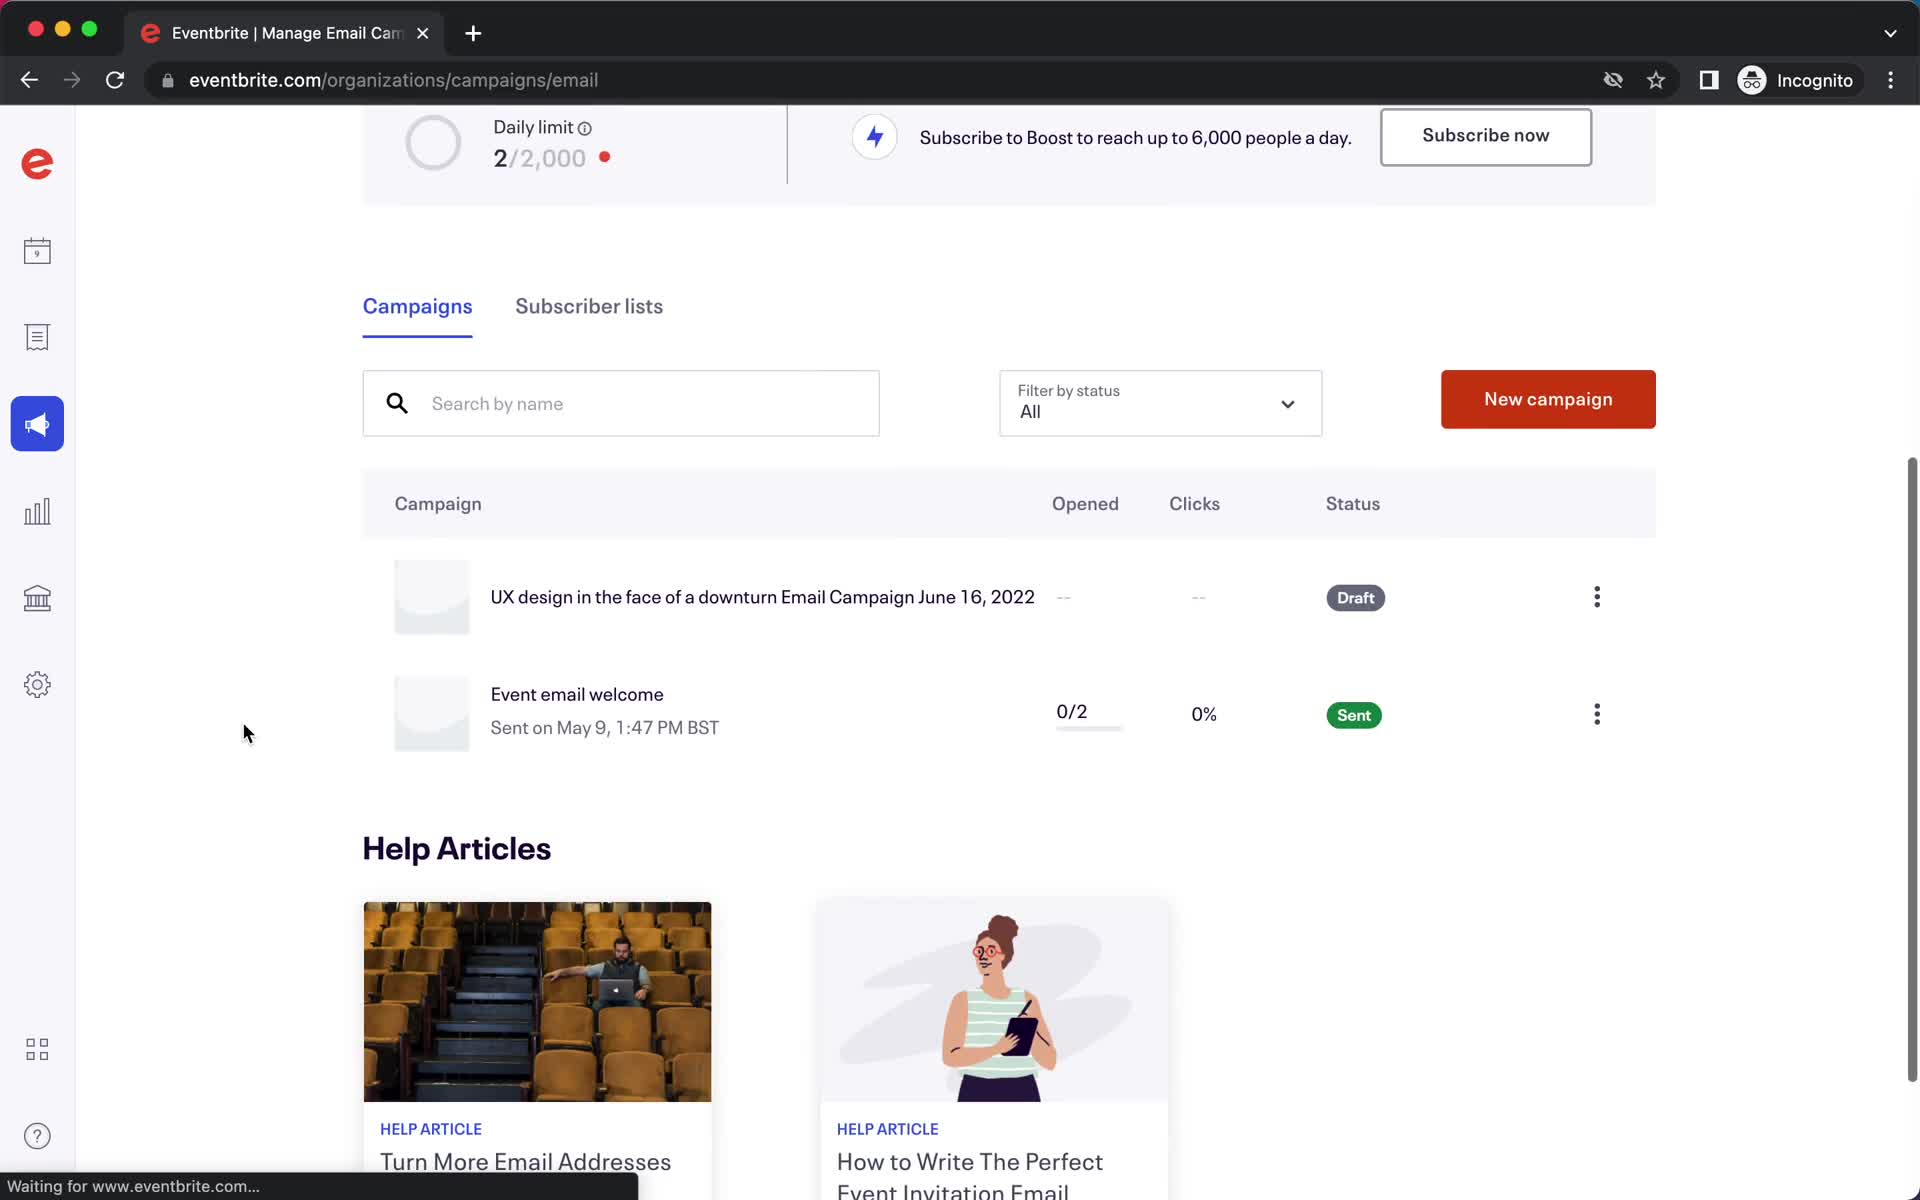
Task: Click the Subscribe now button
Action: 1485,136
